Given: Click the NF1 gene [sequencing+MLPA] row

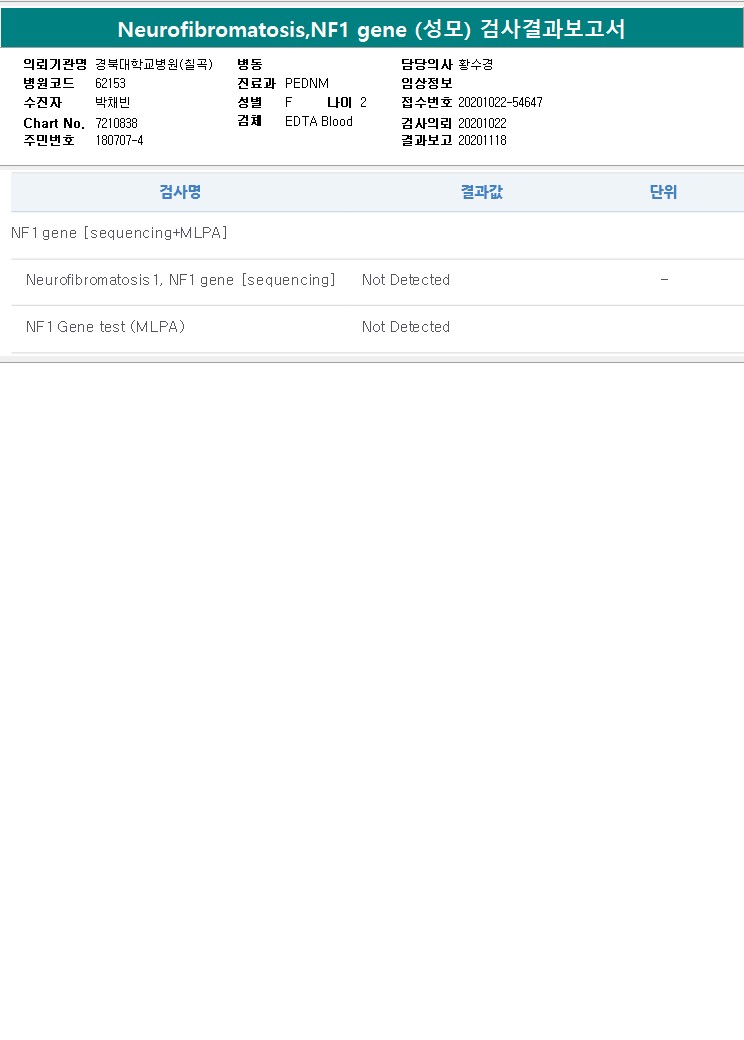Looking at the screenshot, I should click(x=377, y=233).
